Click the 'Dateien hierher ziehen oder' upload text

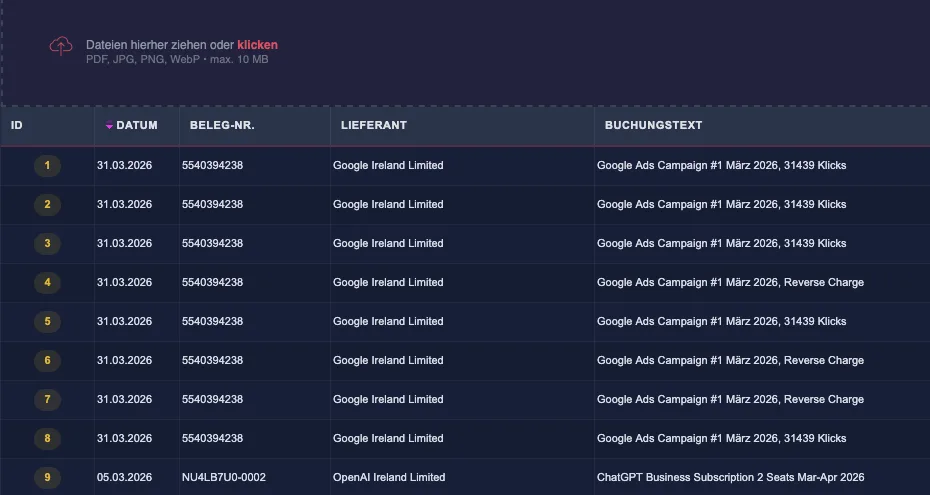tap(160, 45)
